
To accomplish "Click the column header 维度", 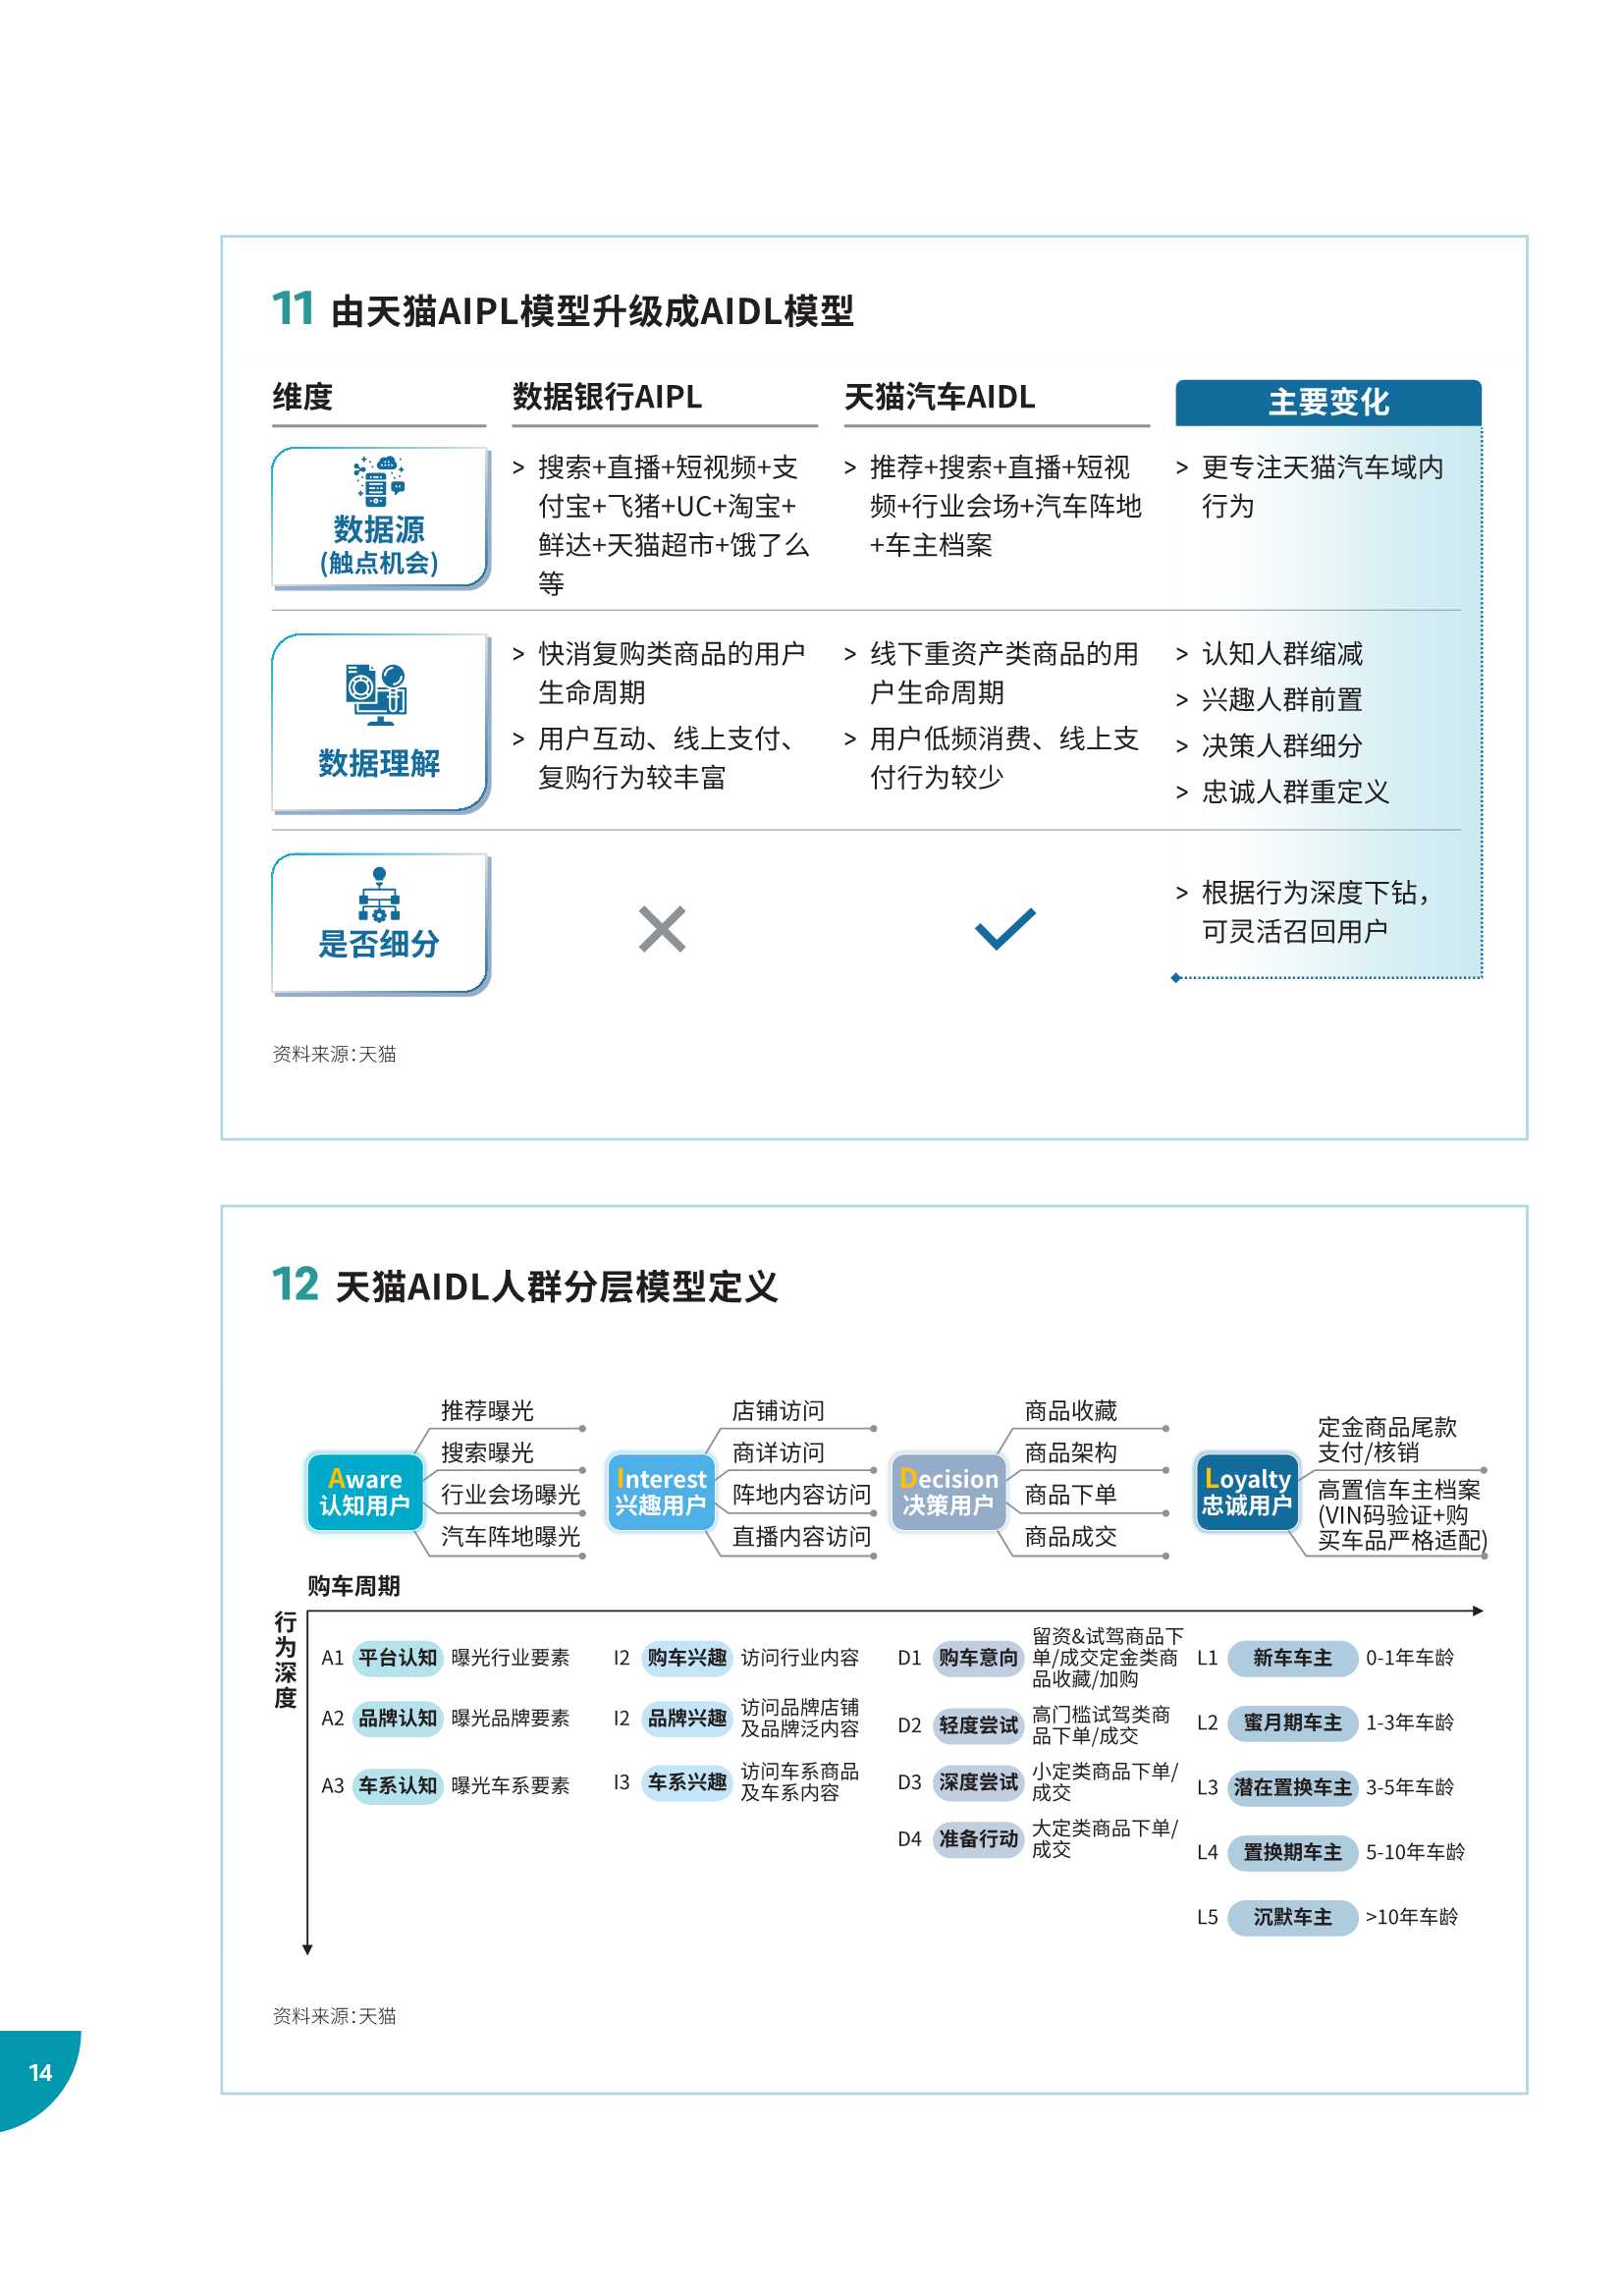I will (303, 397).
